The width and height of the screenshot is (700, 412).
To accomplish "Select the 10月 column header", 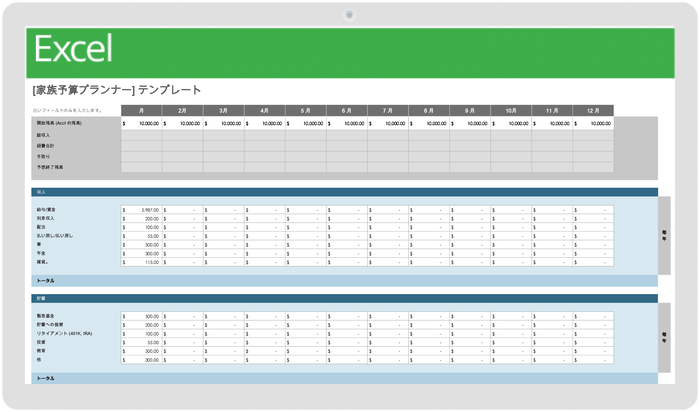I will click(511, 111).
